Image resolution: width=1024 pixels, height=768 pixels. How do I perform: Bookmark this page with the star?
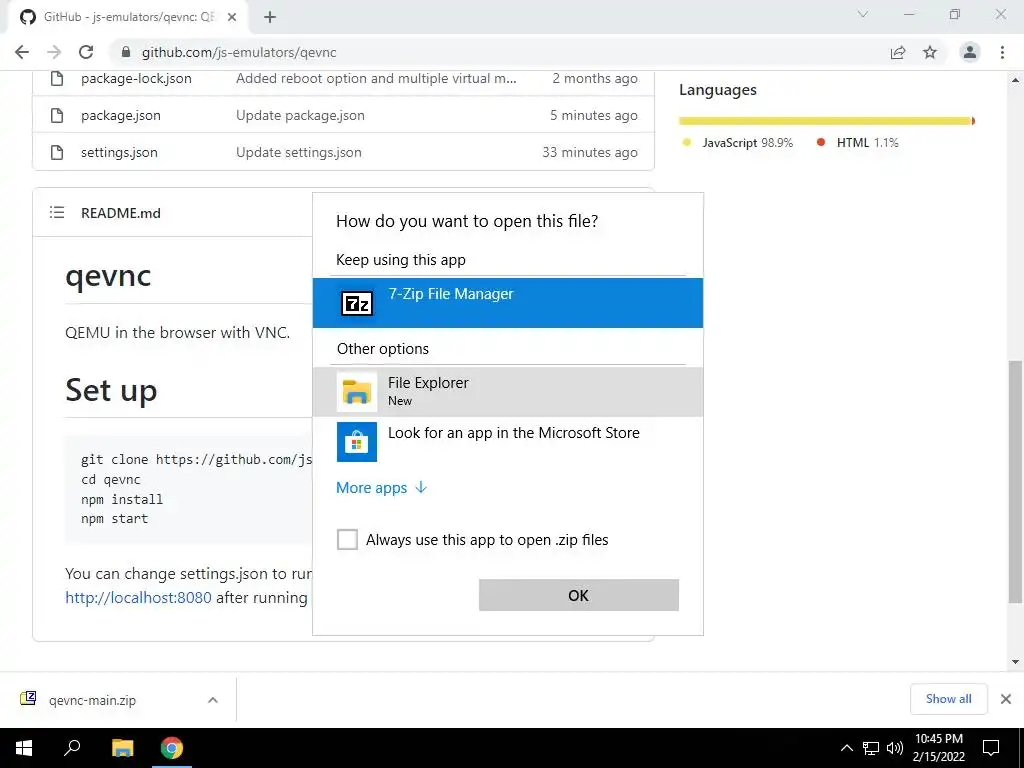[930, 52]
